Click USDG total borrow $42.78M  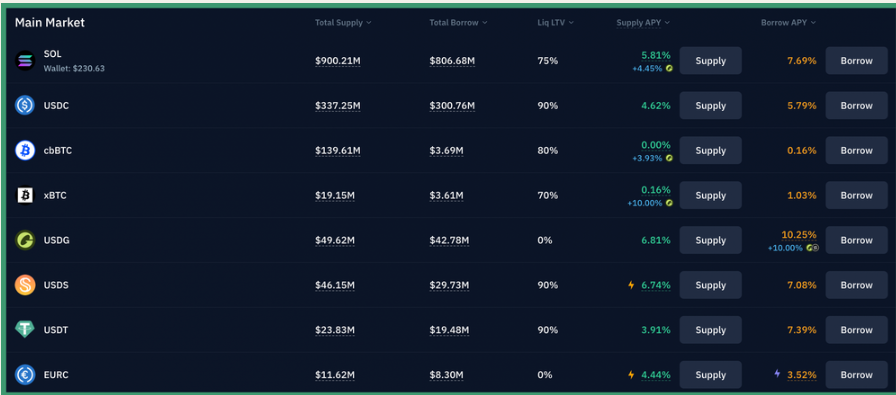coord(450,240)
